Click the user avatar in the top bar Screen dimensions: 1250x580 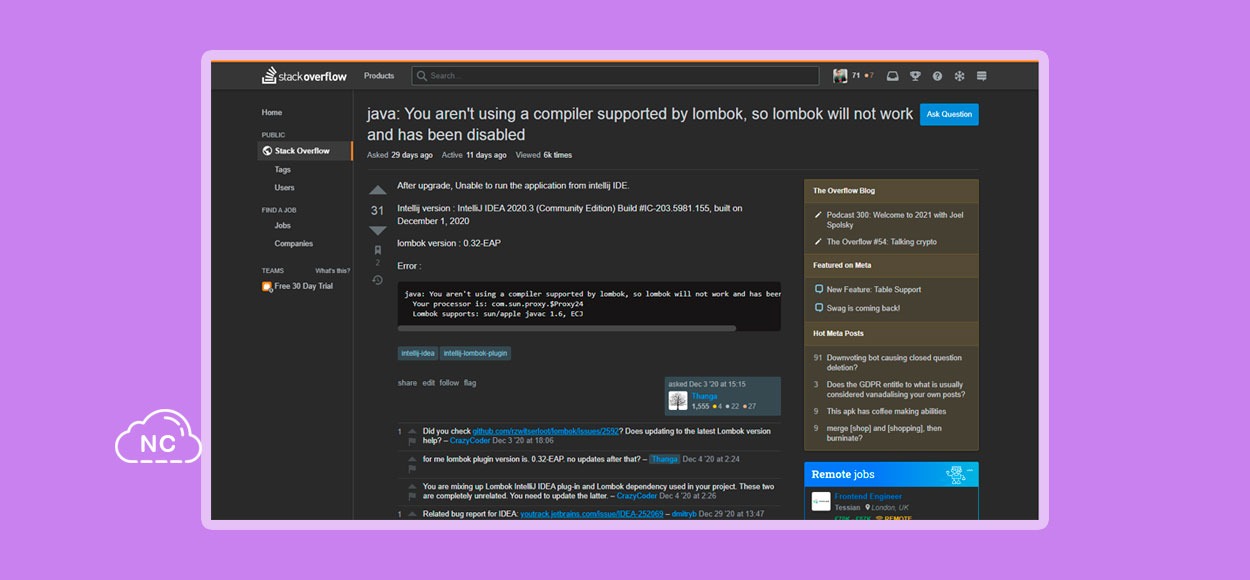(840, 76)
